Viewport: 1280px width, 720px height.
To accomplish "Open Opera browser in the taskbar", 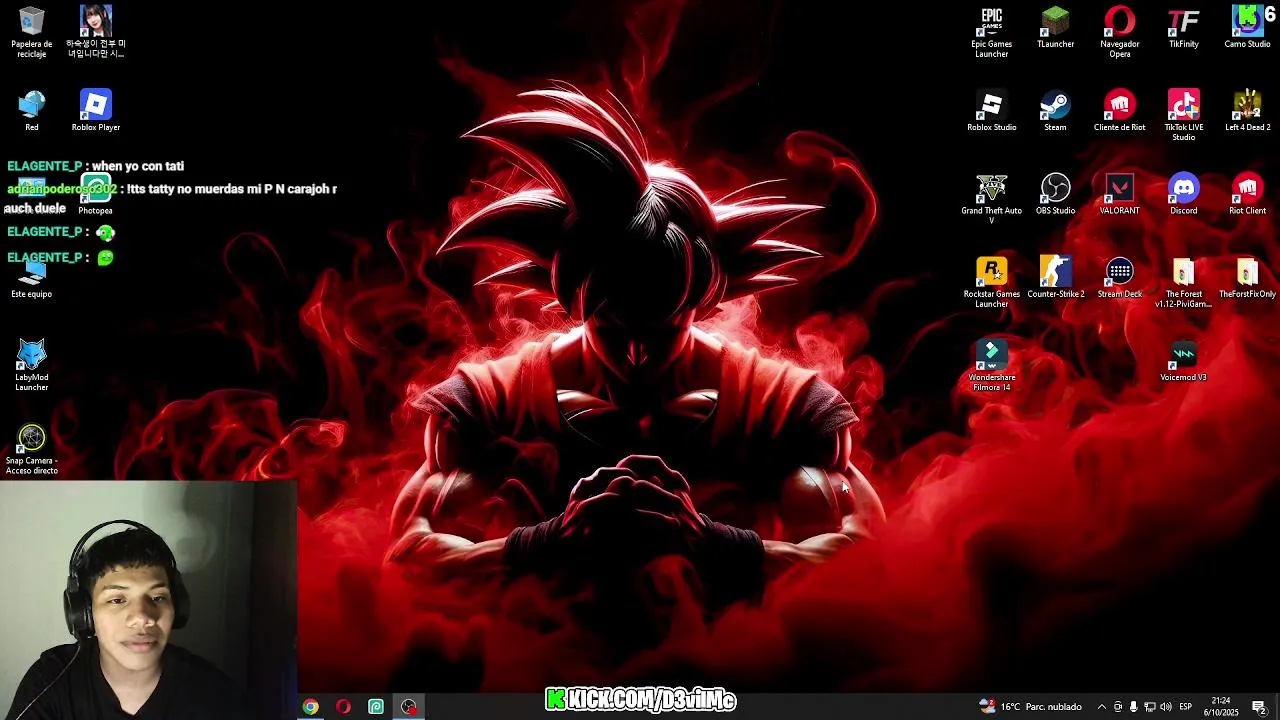I will coord(343,706).
